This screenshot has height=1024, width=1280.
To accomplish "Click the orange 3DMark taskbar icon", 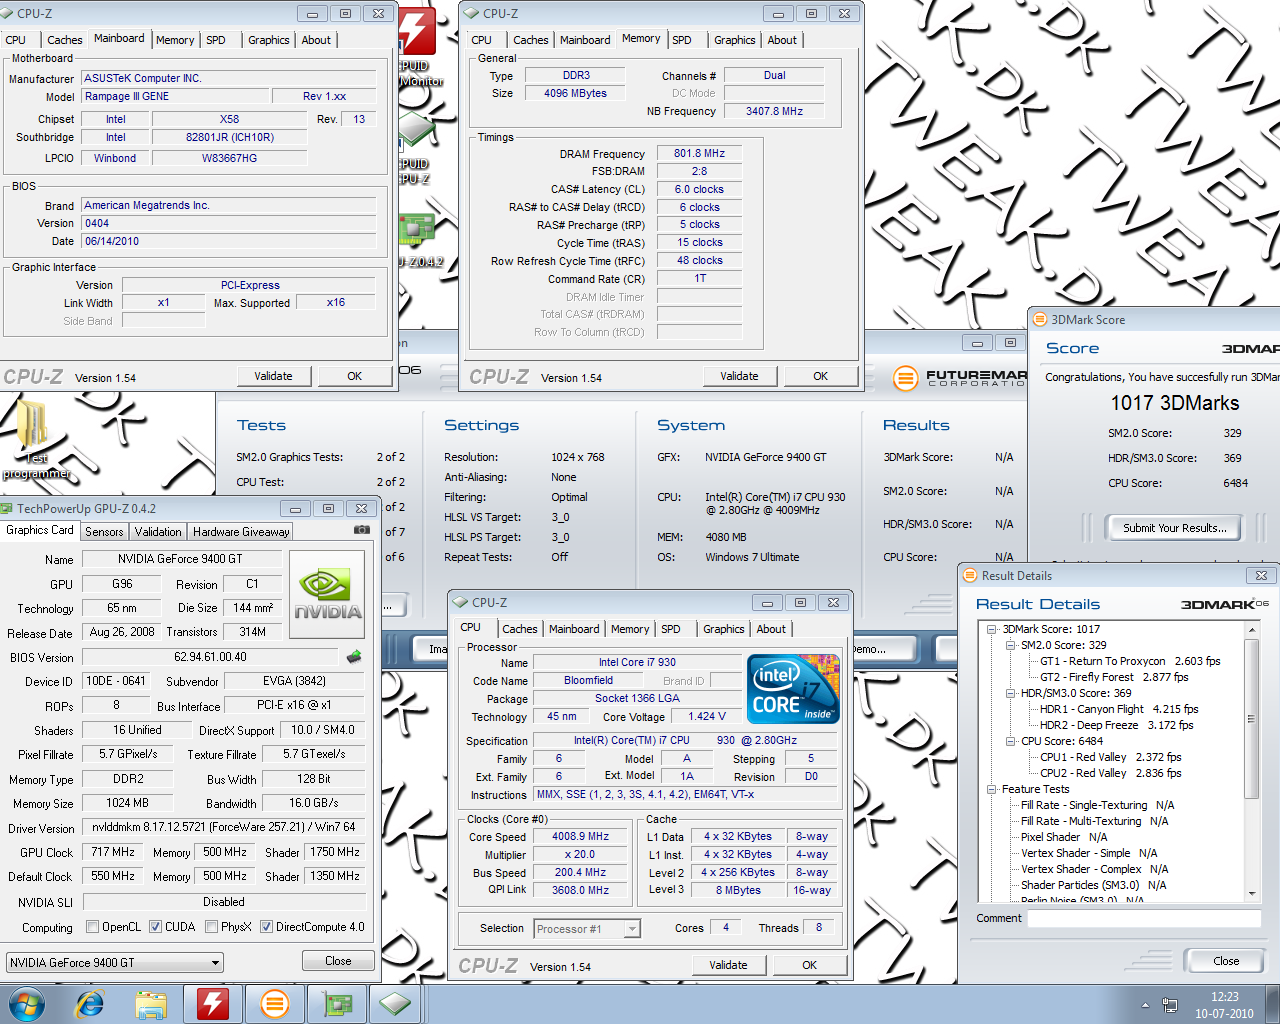I will [274, 1004].
